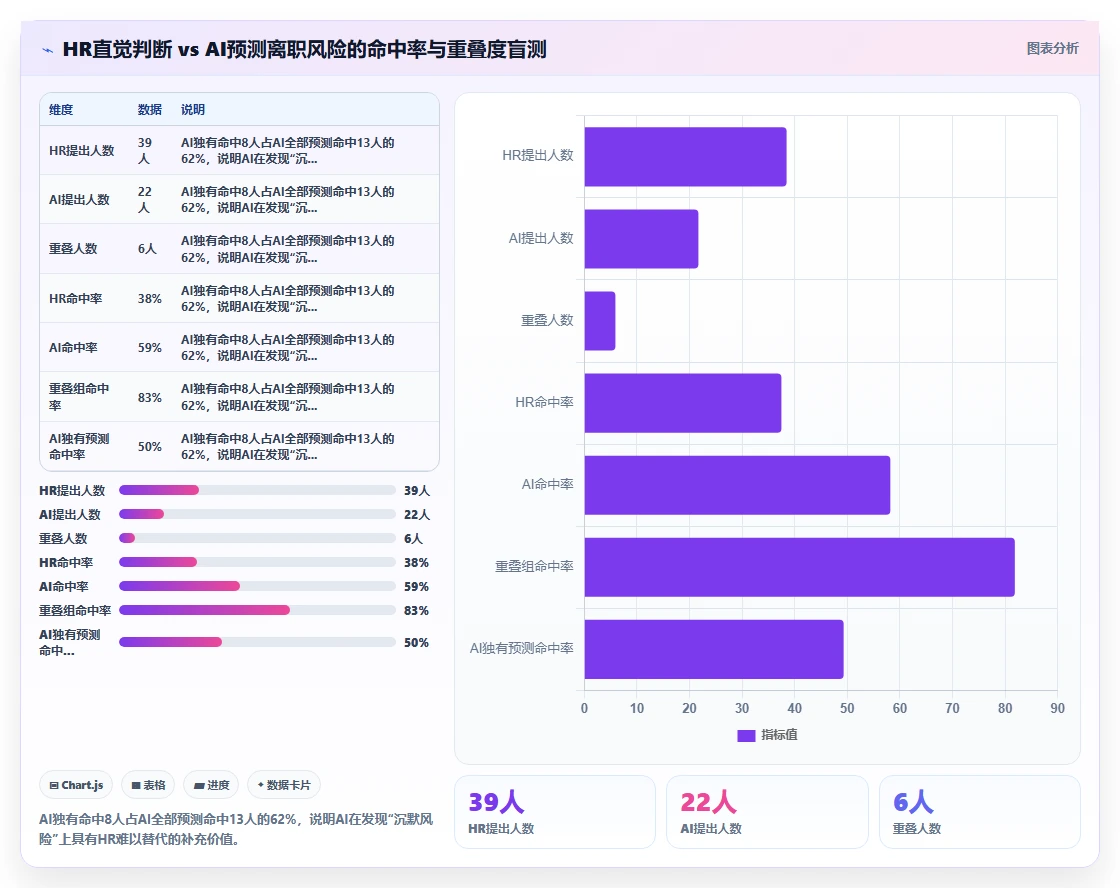This screenshot has width=1120, height=888.
Task: Click the 59% cell in the table
Action: [150, 348]
